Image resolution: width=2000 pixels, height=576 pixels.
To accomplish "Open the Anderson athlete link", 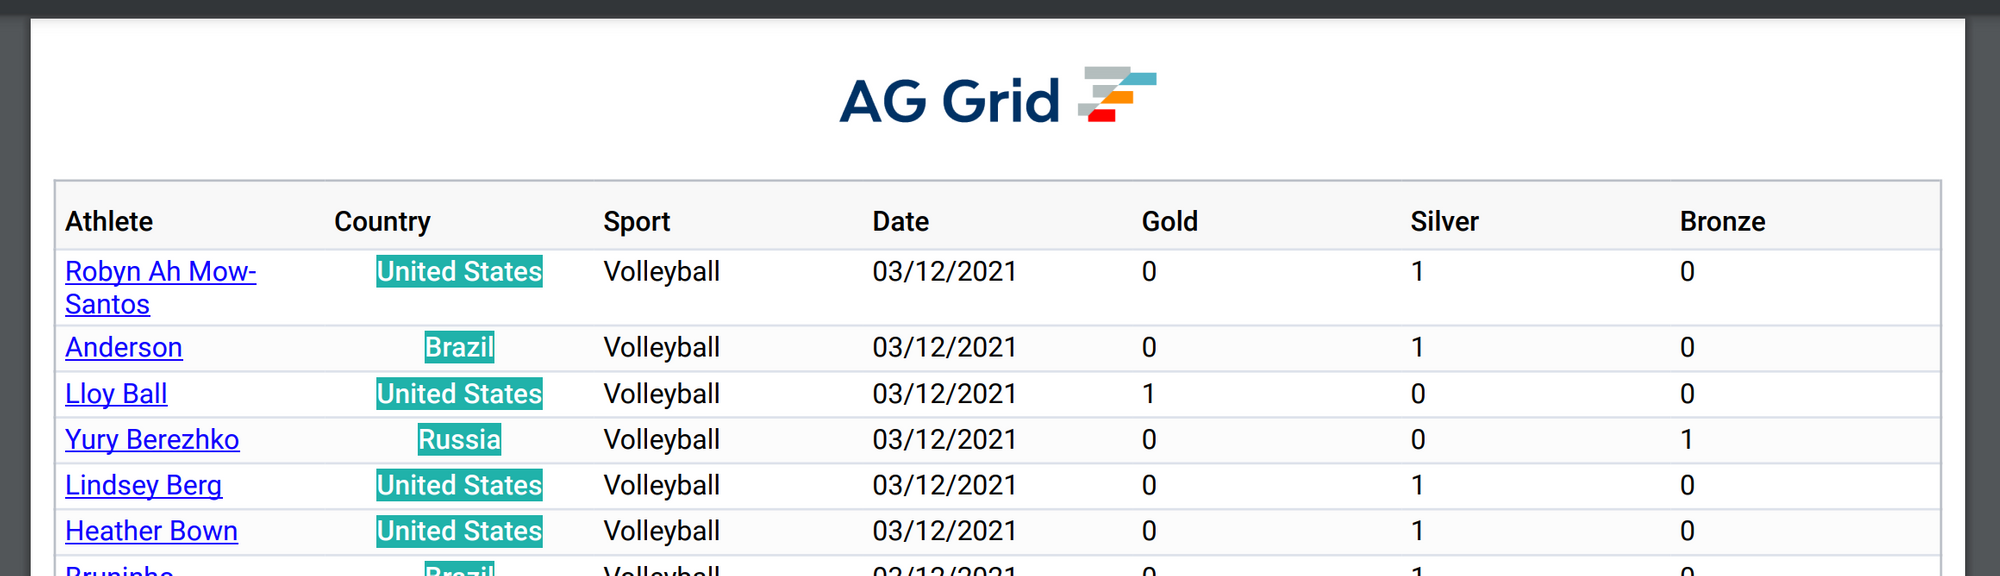I will click(x=124, y=348).
